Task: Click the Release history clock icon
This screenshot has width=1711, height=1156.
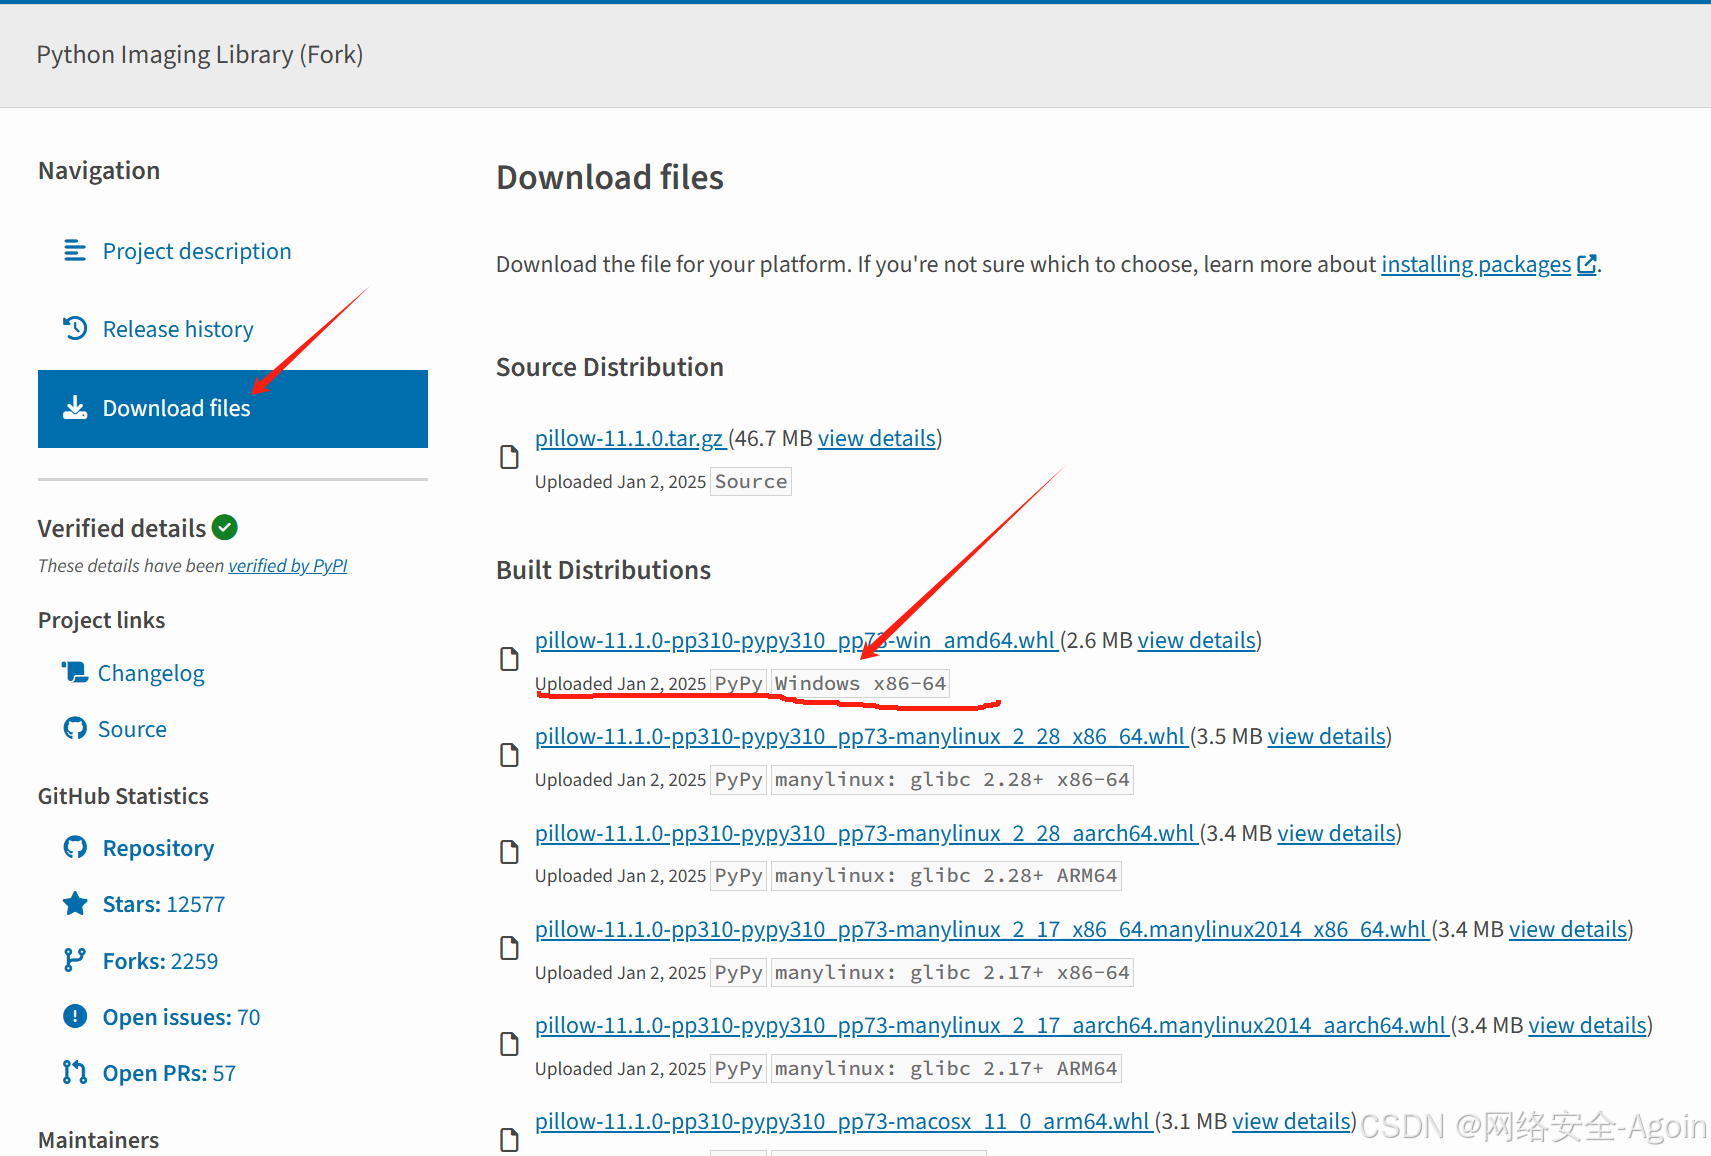Action: pyautogui.click(x=75, y=328)
